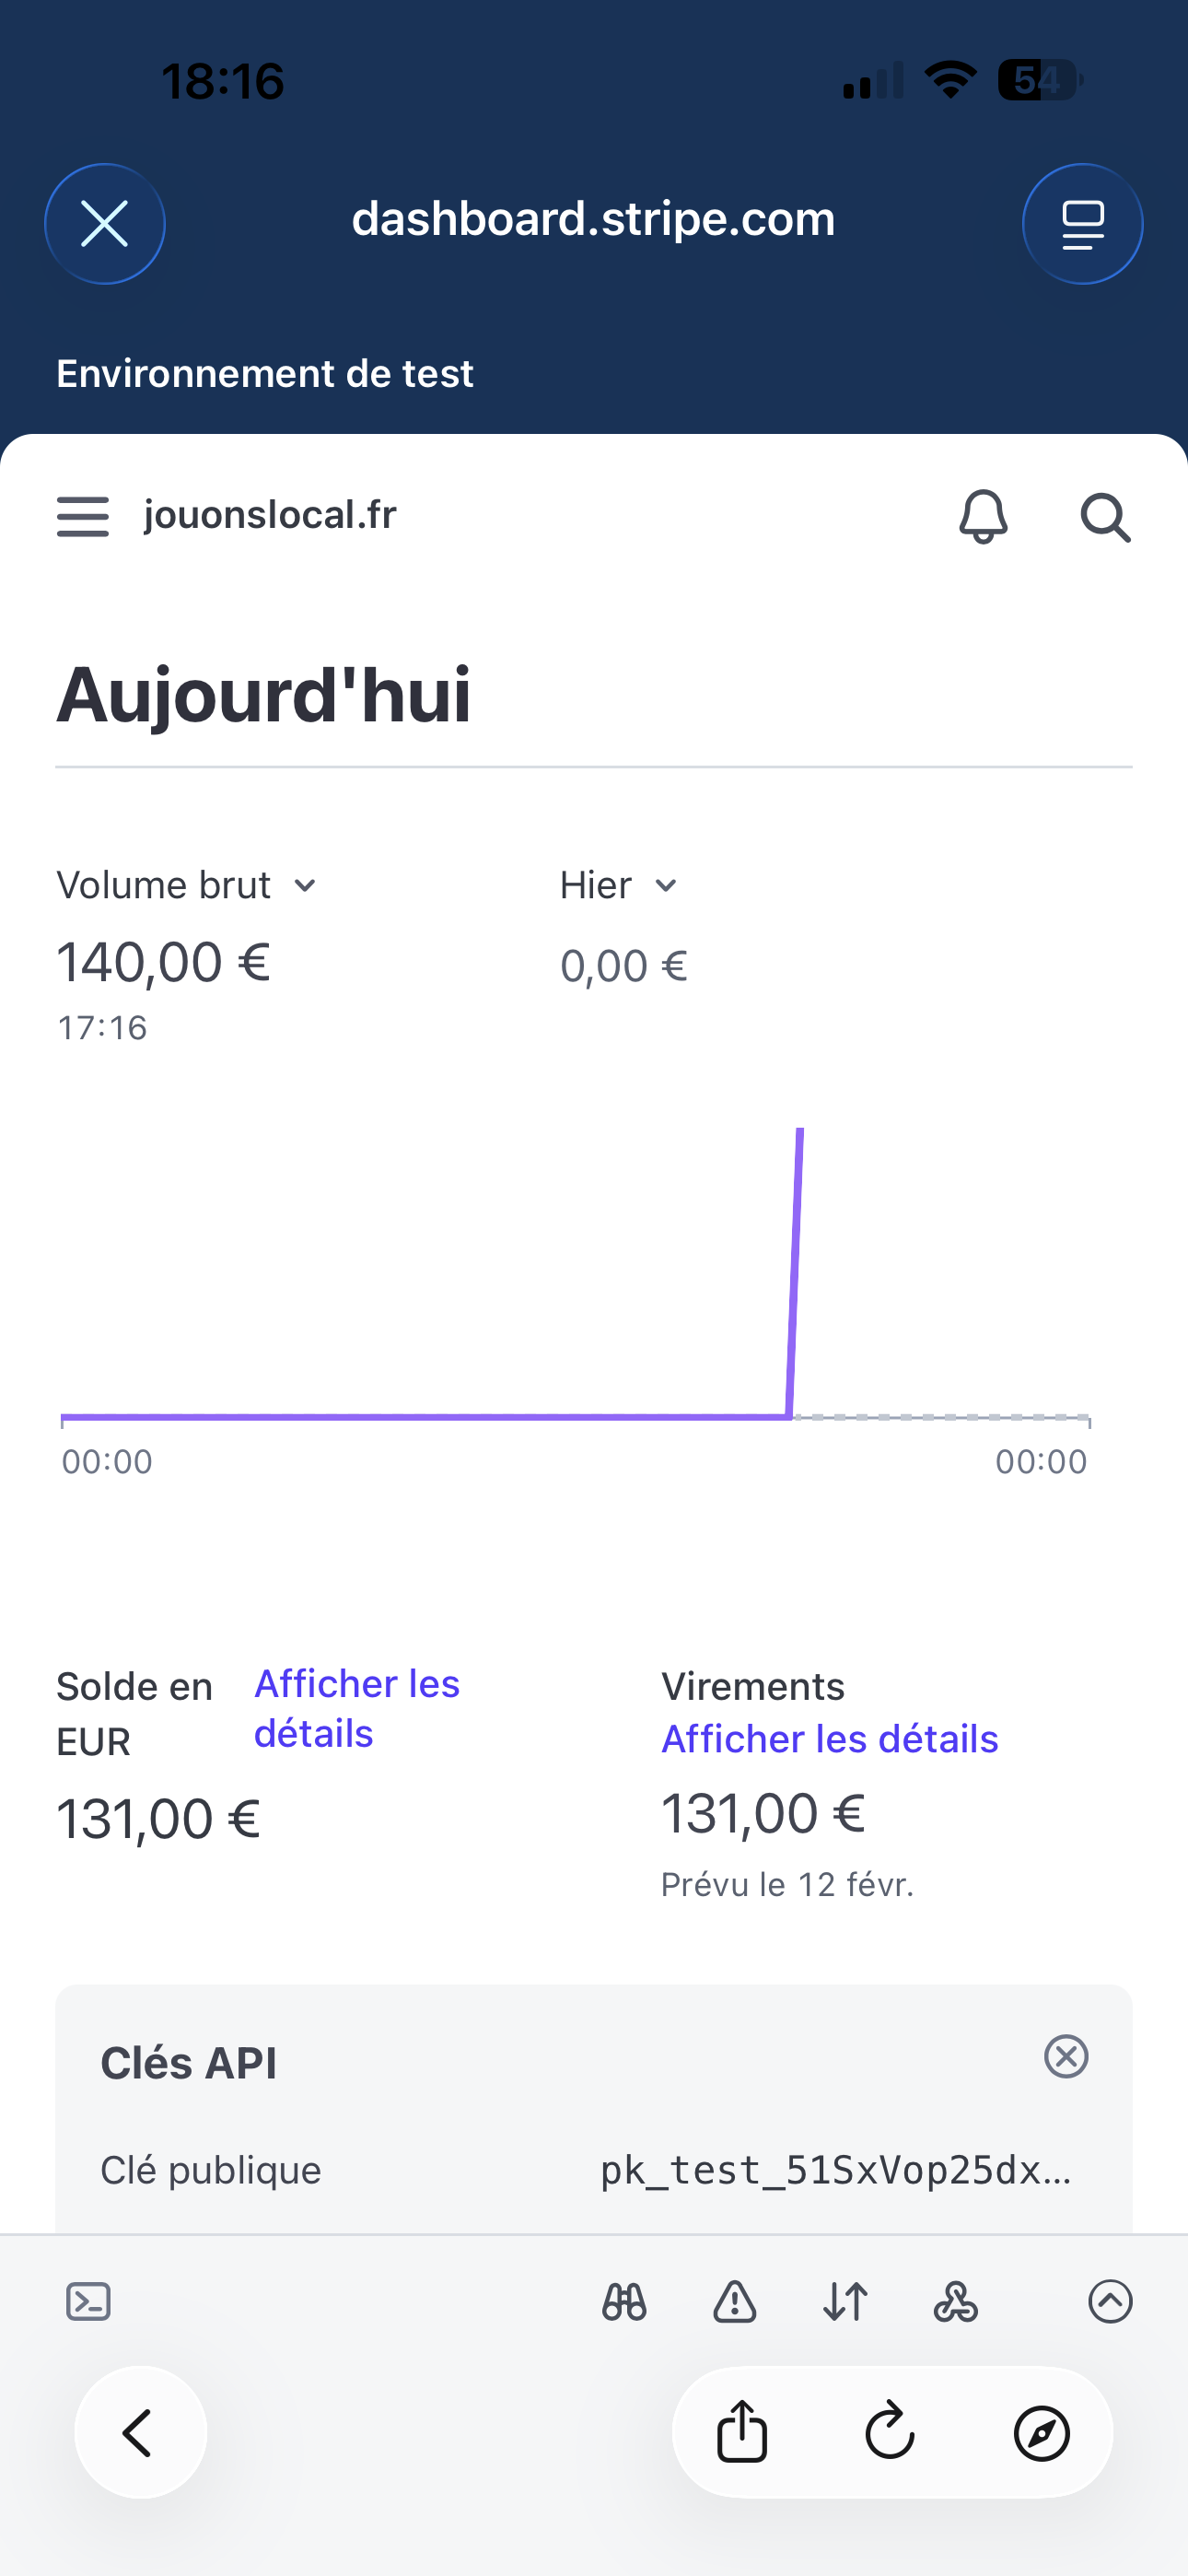Tap the reader view icon beside URL
Screen dimensions: 1188x2576
(x=1082, y=223)
